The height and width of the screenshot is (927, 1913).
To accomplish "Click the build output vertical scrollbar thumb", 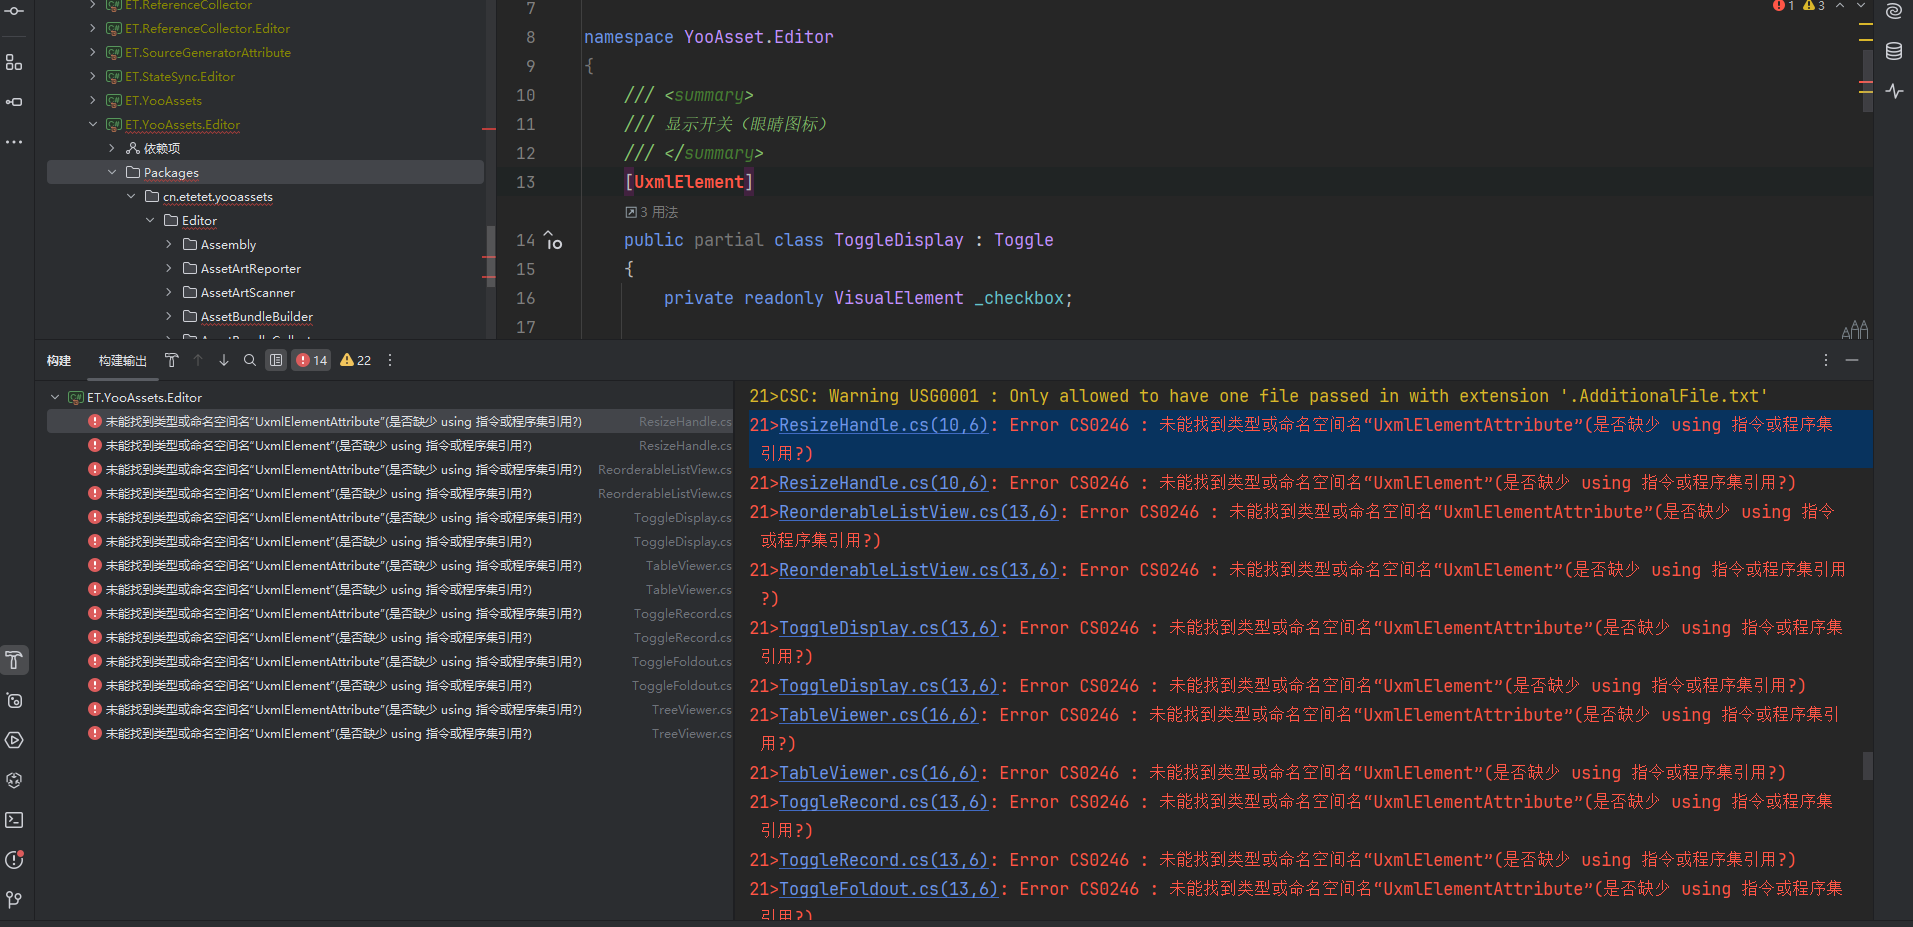I will tap(1867, 766).
